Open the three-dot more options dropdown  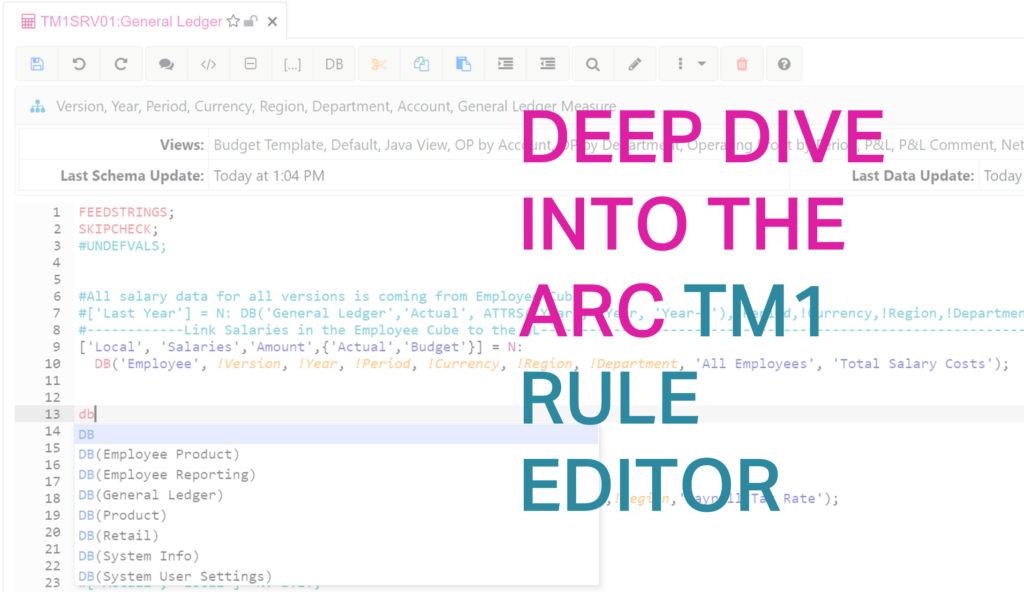(x=690, y=64)
